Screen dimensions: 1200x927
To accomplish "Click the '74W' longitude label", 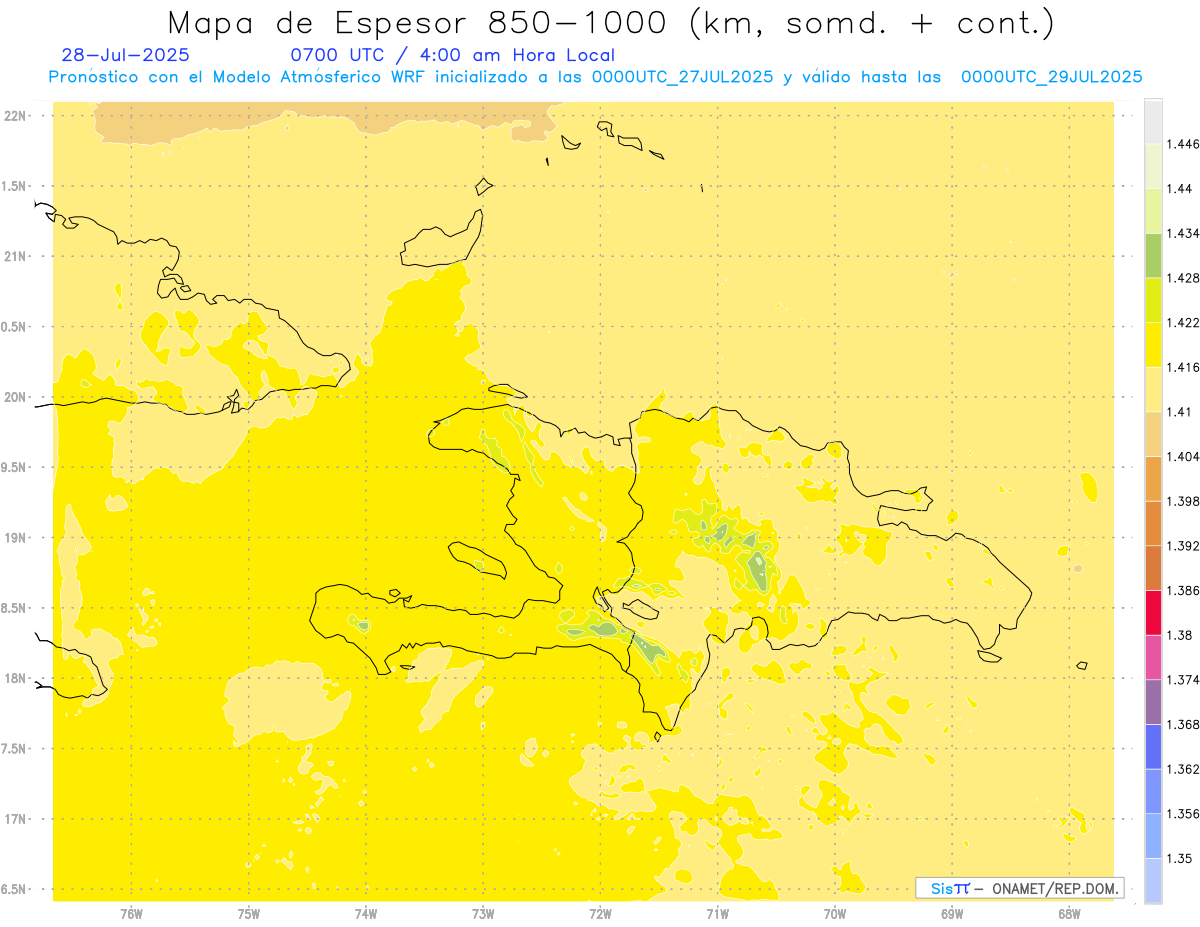I will [x=366, y=914].
